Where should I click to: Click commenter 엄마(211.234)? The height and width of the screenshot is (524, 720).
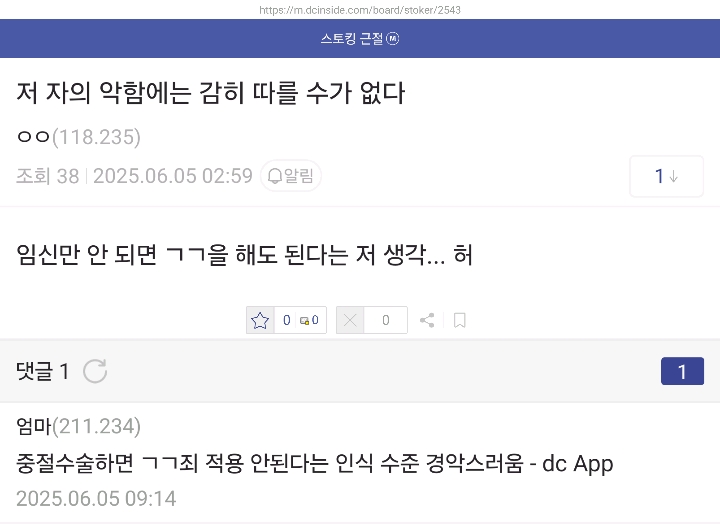[79, 426]
